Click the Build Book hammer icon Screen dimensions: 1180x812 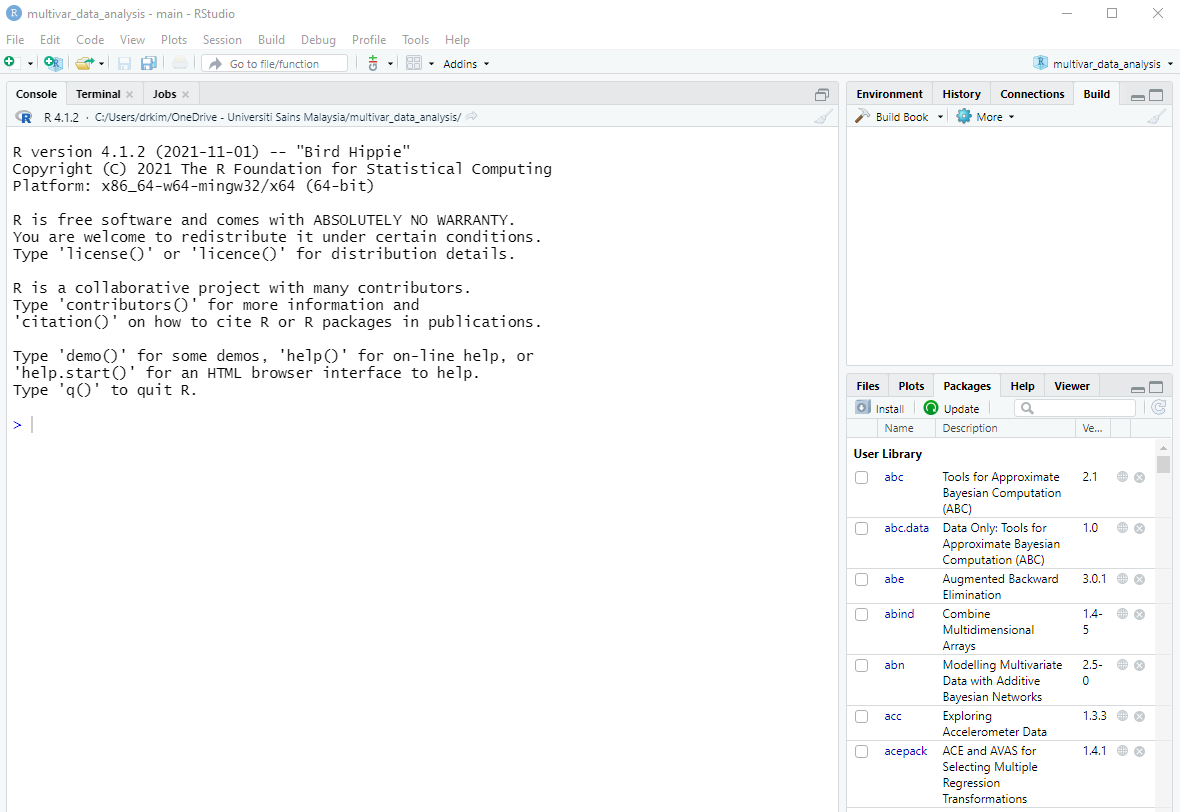[863, 117]
